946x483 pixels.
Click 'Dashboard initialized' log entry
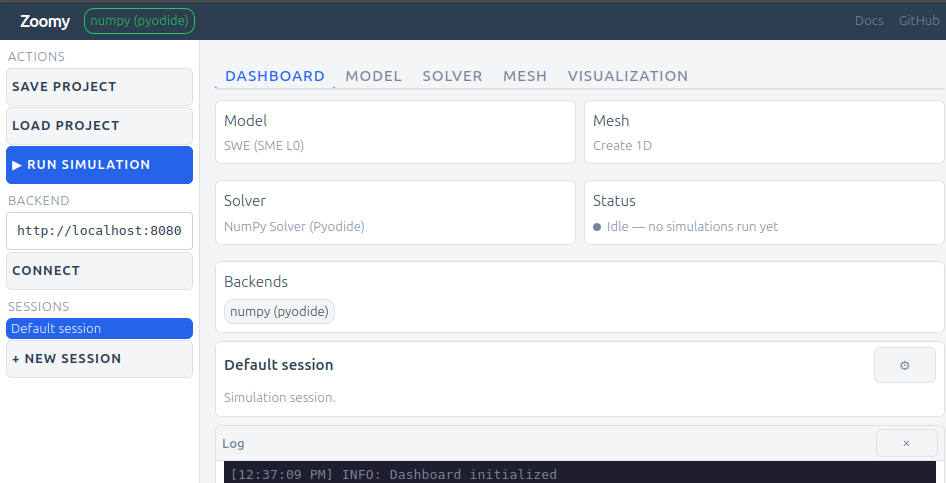[x=393, y=475]
